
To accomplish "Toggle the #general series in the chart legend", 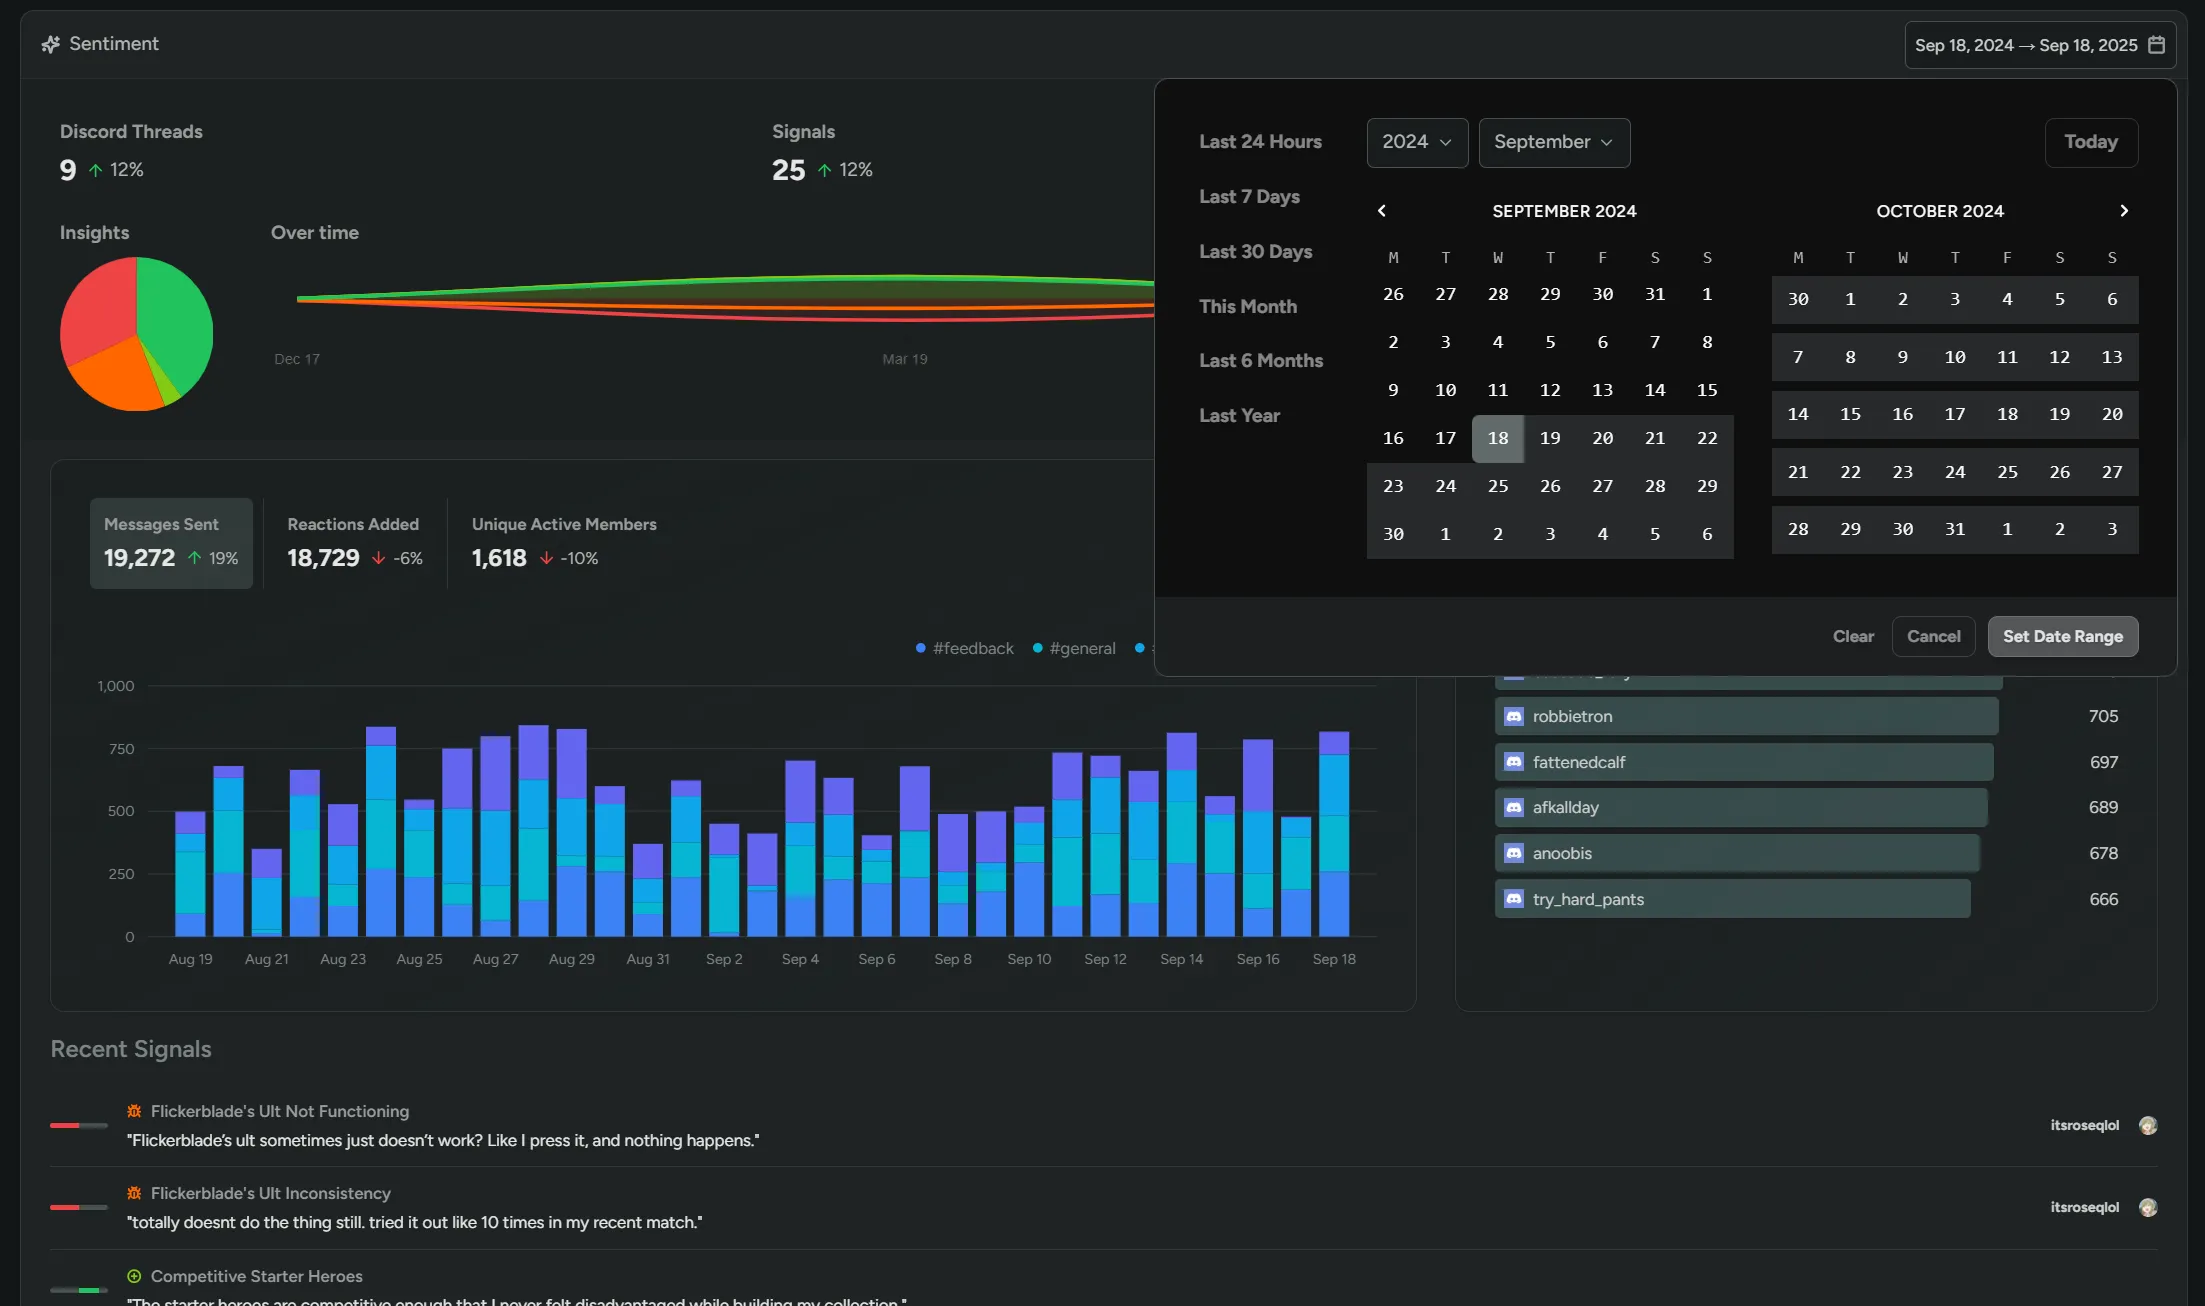I will coord(1075,648).
